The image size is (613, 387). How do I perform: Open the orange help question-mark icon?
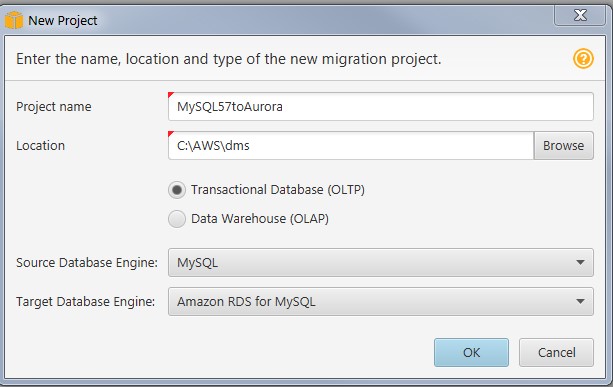click(583, 59)
